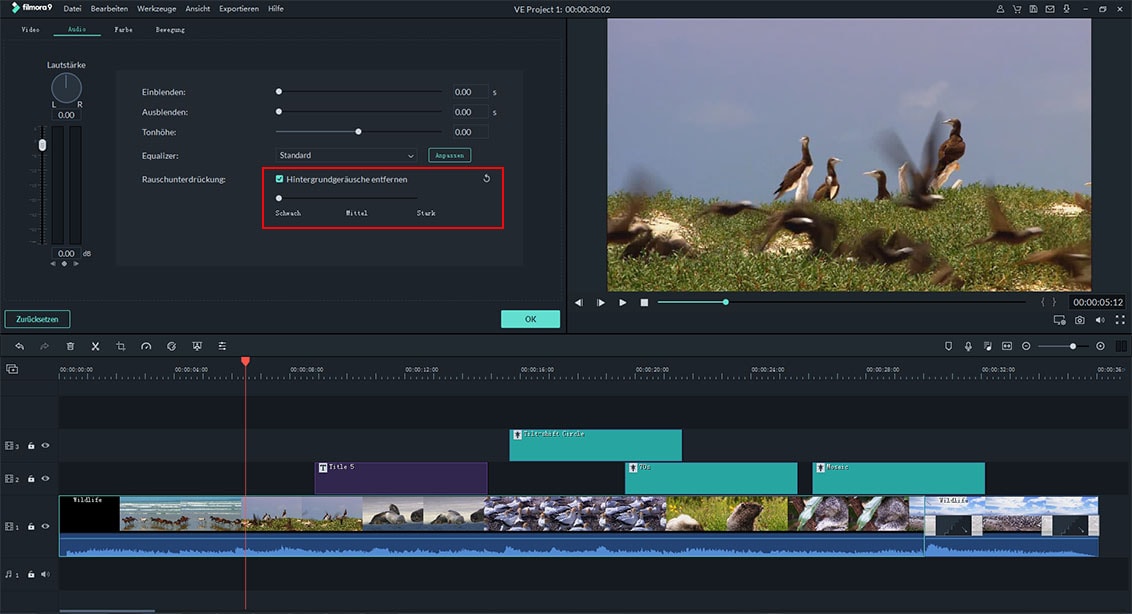The image size is (1132, 614).
Task: Open the speed control gauge icon
Action: coord(146,346)
